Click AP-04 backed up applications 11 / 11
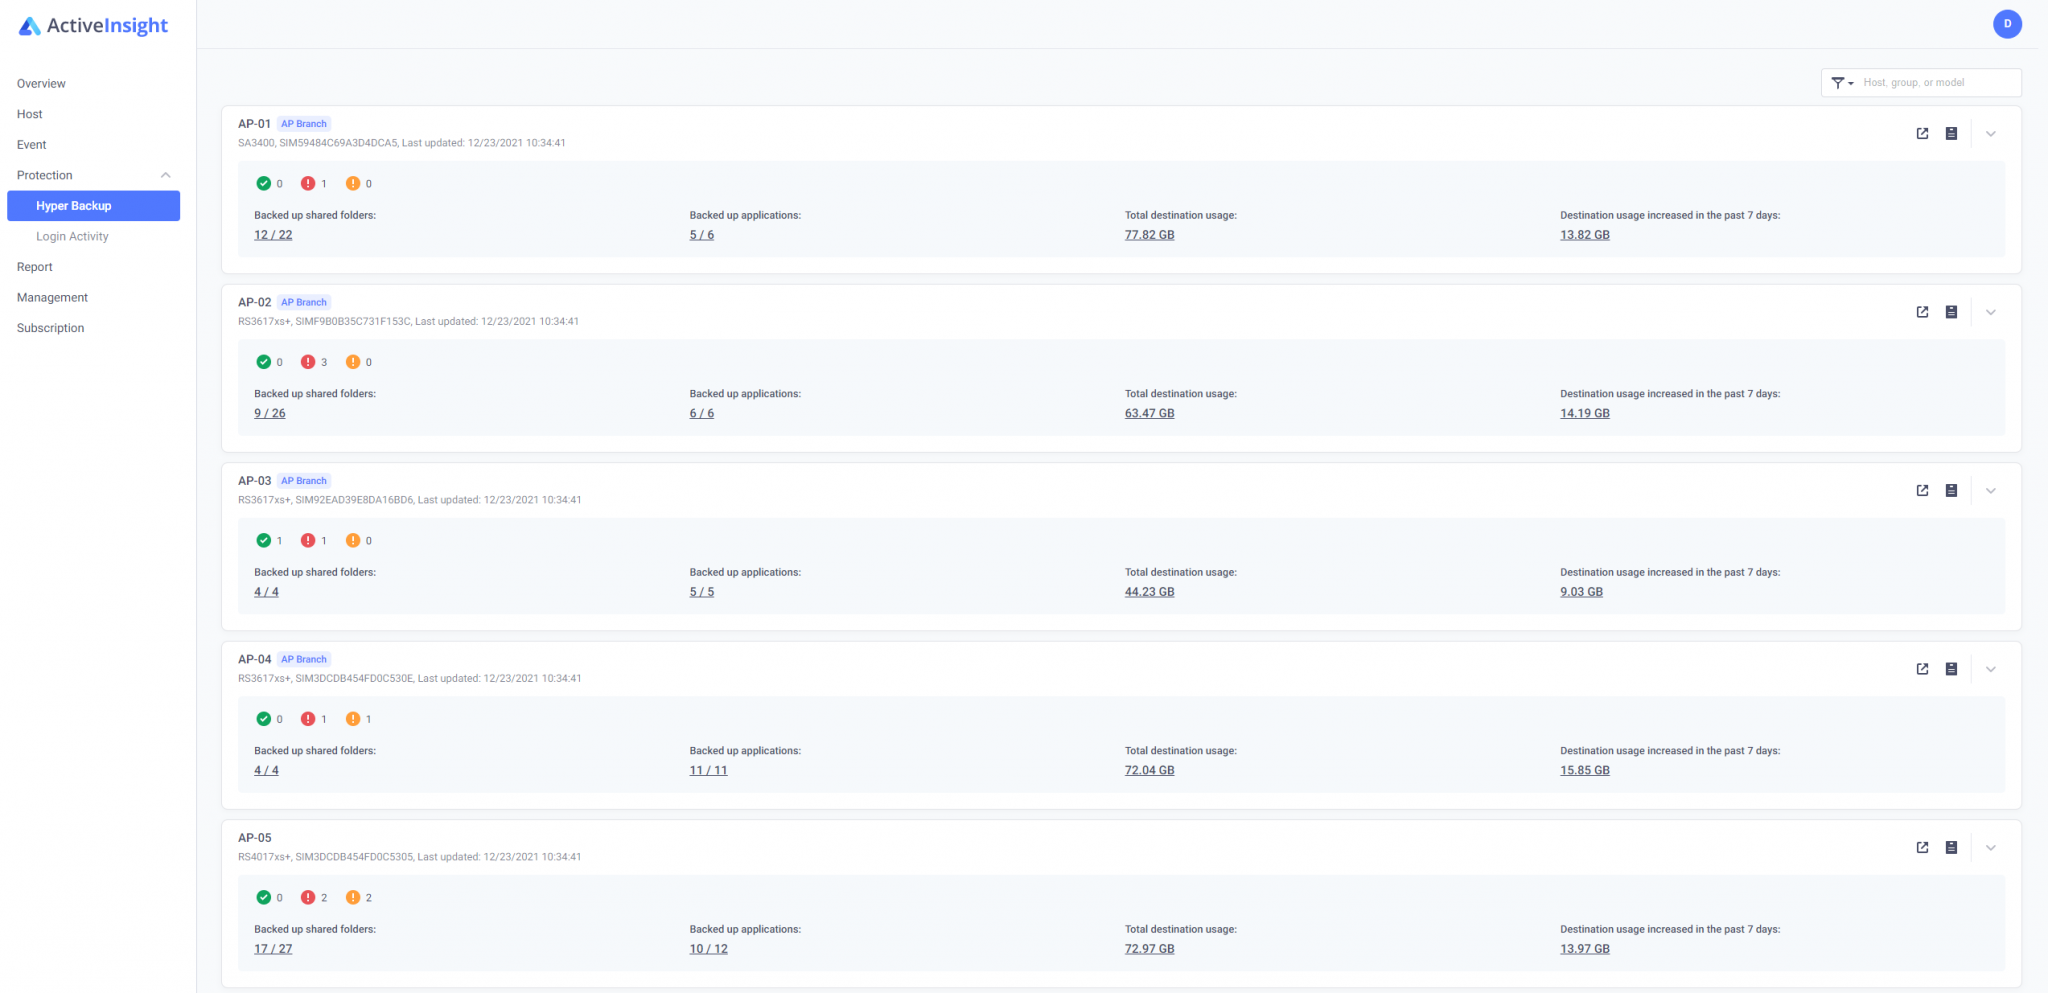 coord(708,771)
